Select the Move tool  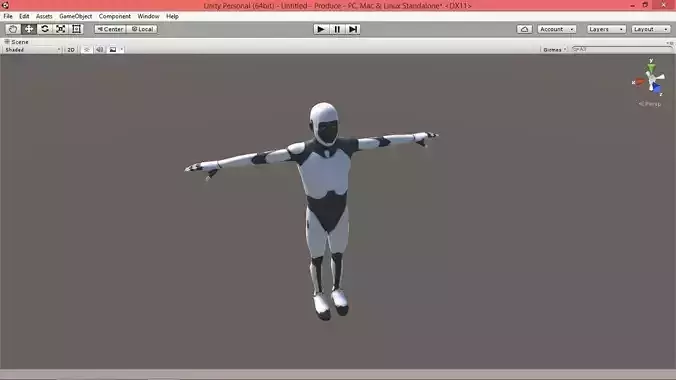tap(29, 29)
